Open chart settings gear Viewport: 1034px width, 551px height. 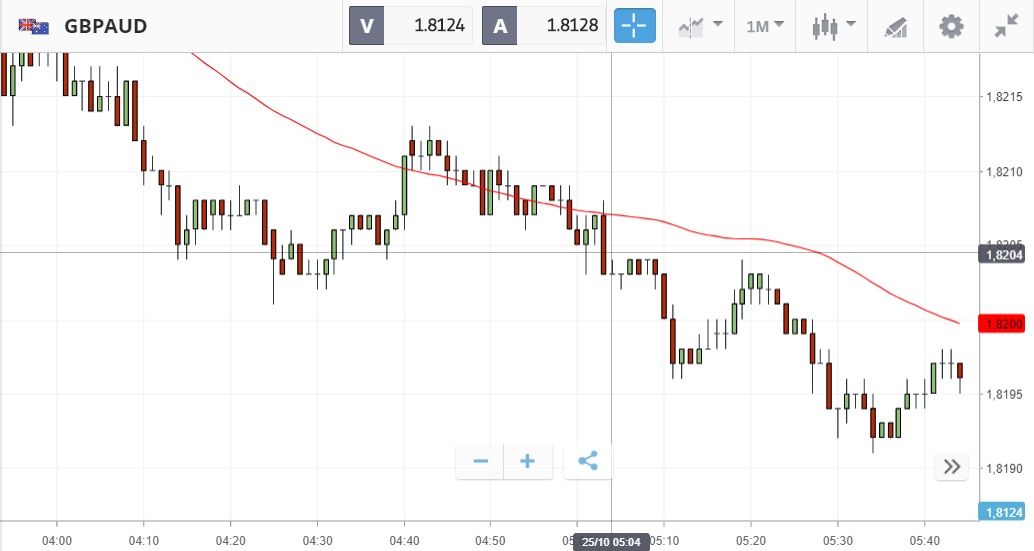951,26
